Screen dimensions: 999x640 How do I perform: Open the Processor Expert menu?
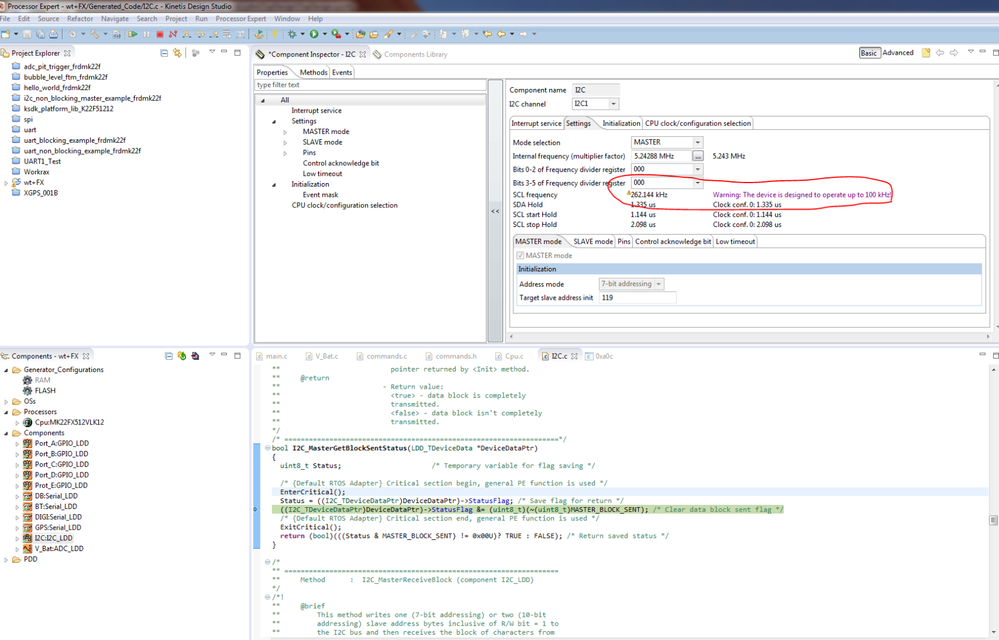click(x=242, y=19)
